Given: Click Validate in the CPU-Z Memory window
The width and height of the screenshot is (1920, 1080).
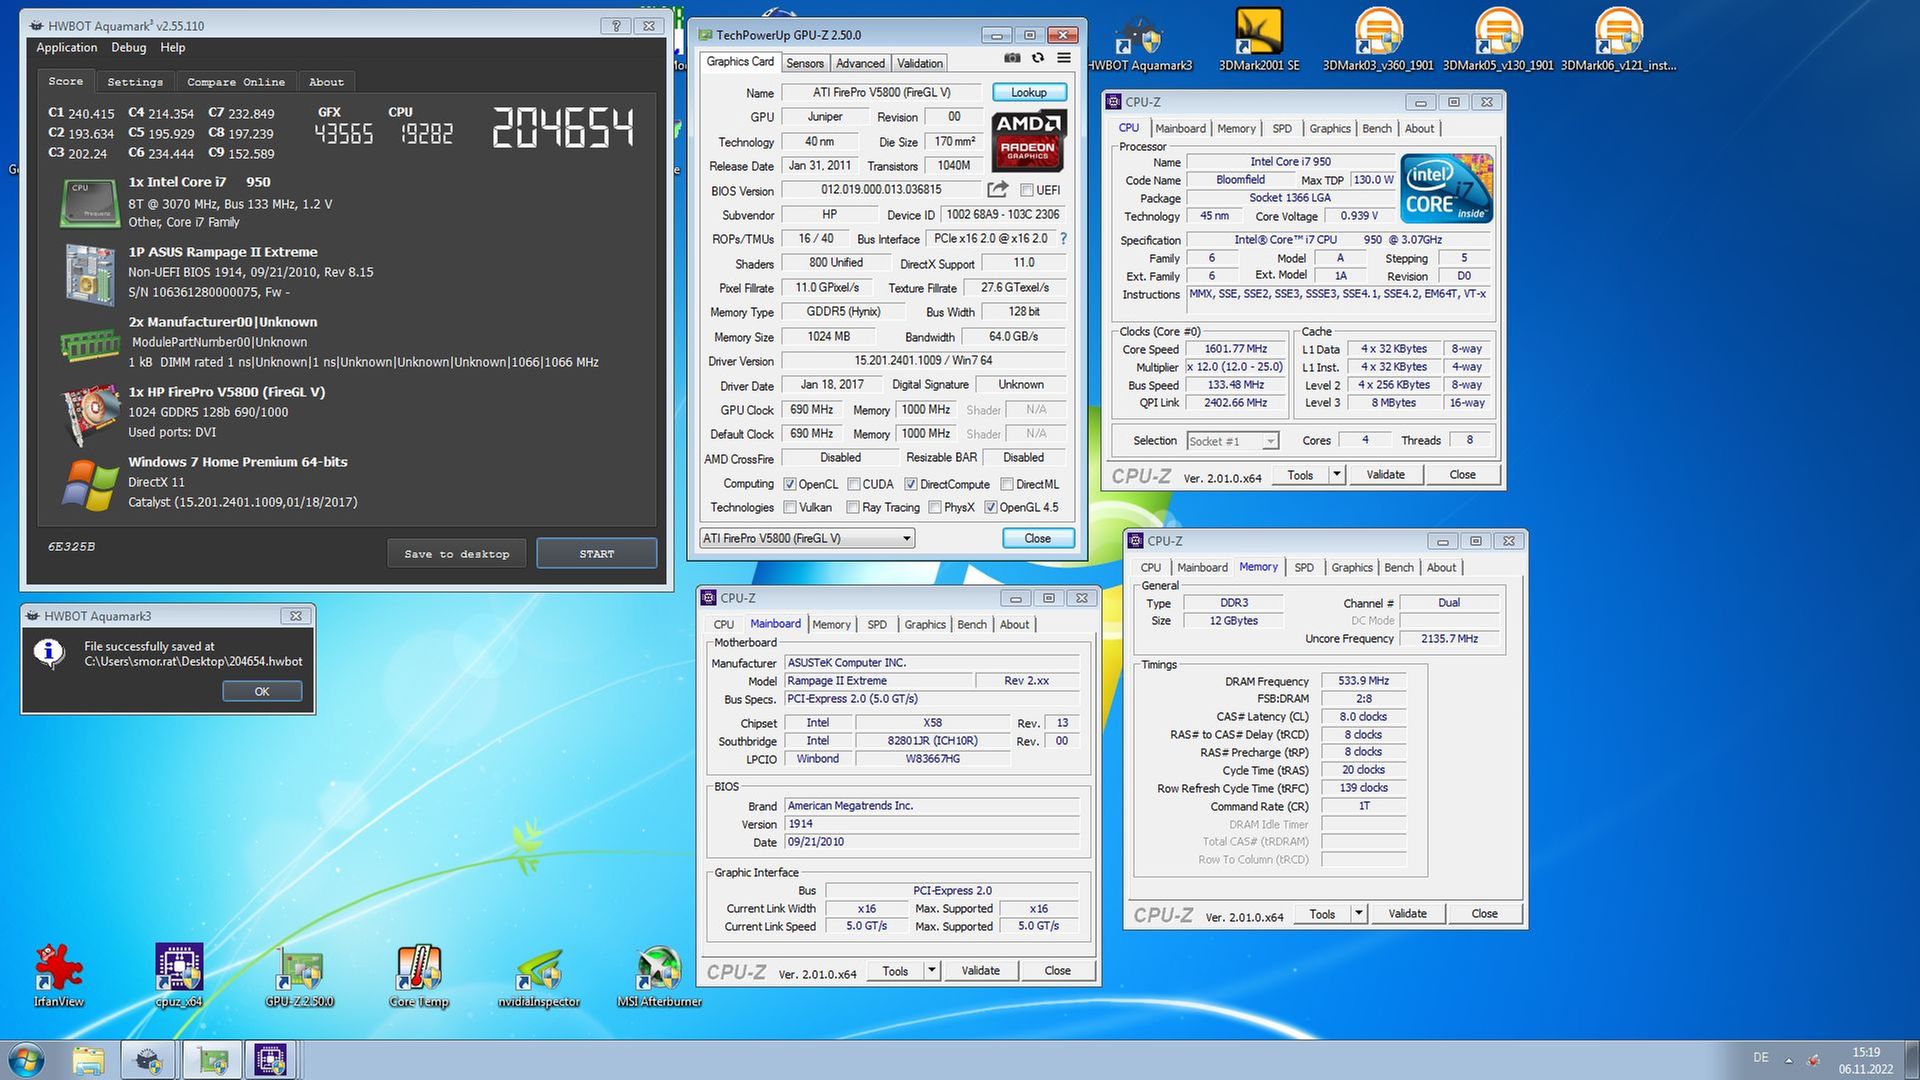Looking at the screenshot, I should tap(1407, 914).
